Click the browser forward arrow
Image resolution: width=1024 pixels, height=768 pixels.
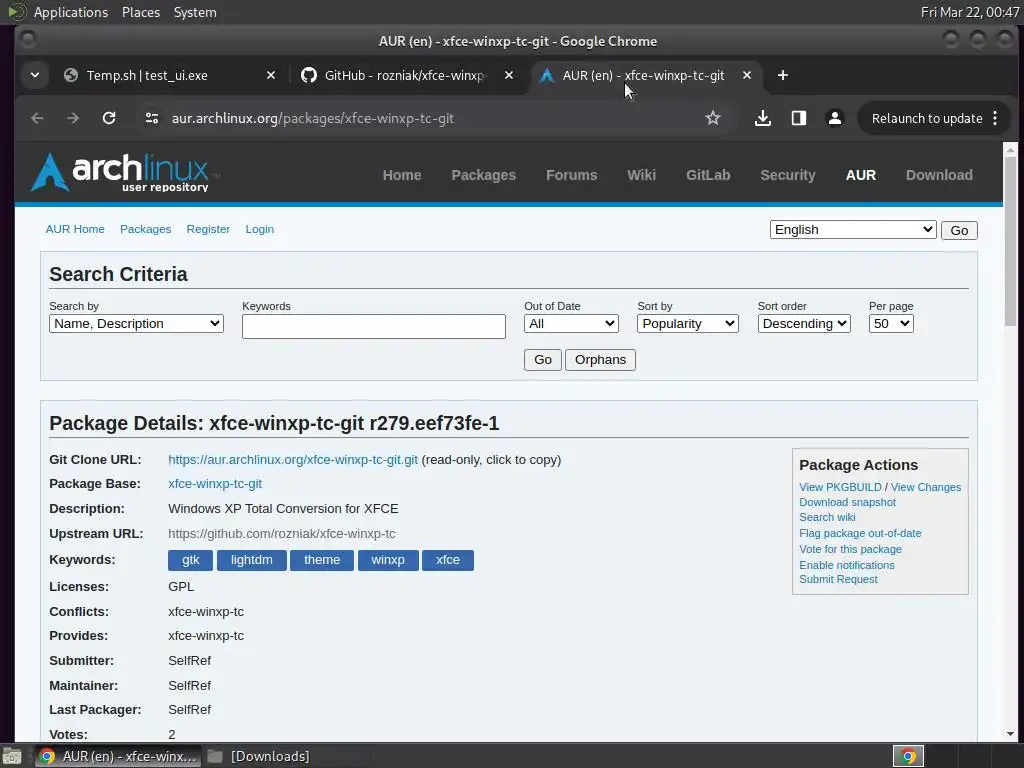[72, 118]
